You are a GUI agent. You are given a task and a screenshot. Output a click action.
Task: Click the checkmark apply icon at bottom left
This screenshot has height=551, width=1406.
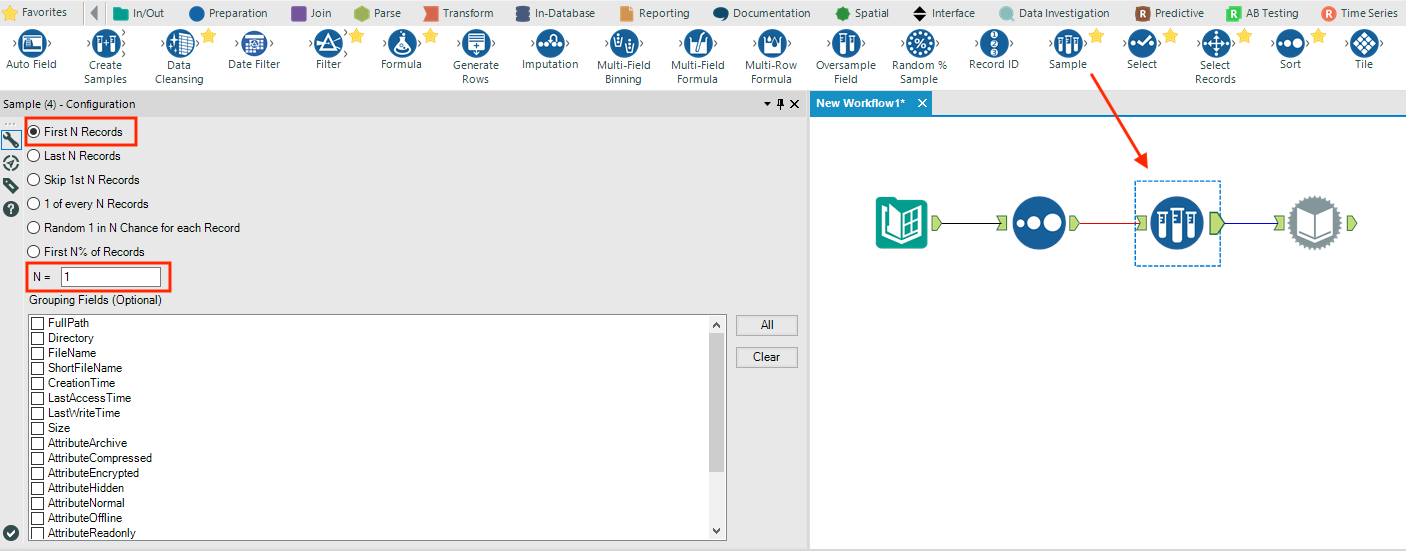coord(12,533)
